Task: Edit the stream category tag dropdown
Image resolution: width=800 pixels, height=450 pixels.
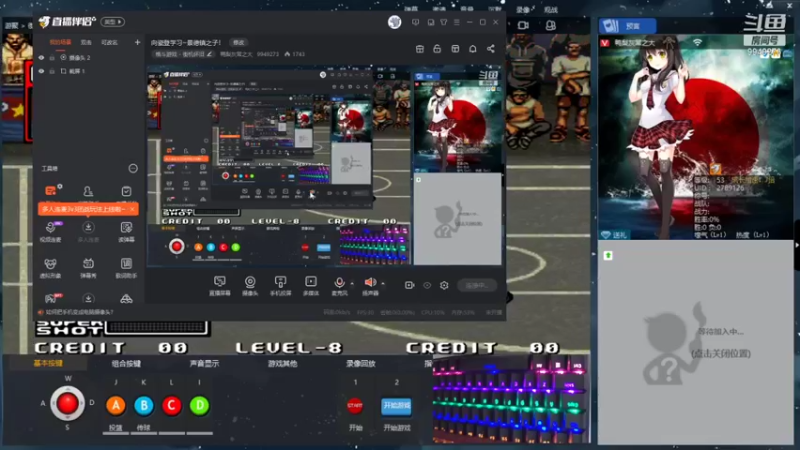Action: (183, 54)
